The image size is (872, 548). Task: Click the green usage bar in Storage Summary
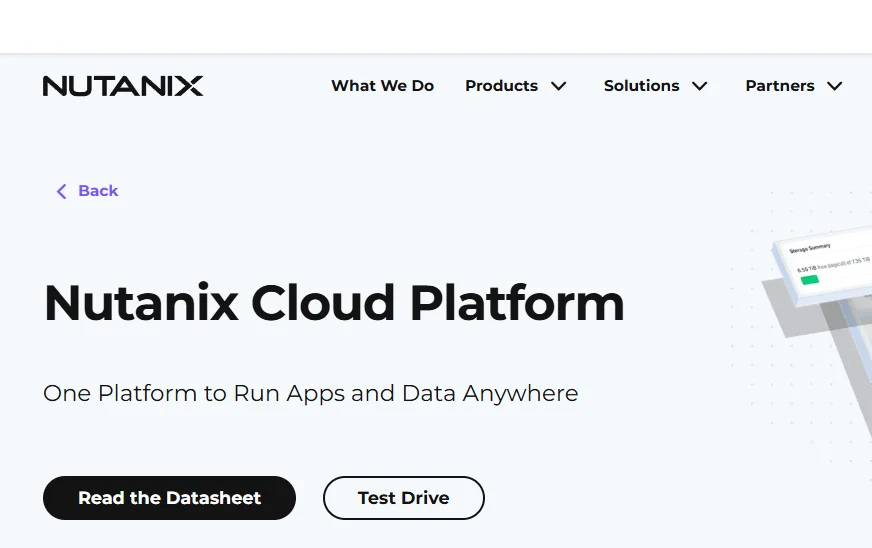(x=809, y=280)
